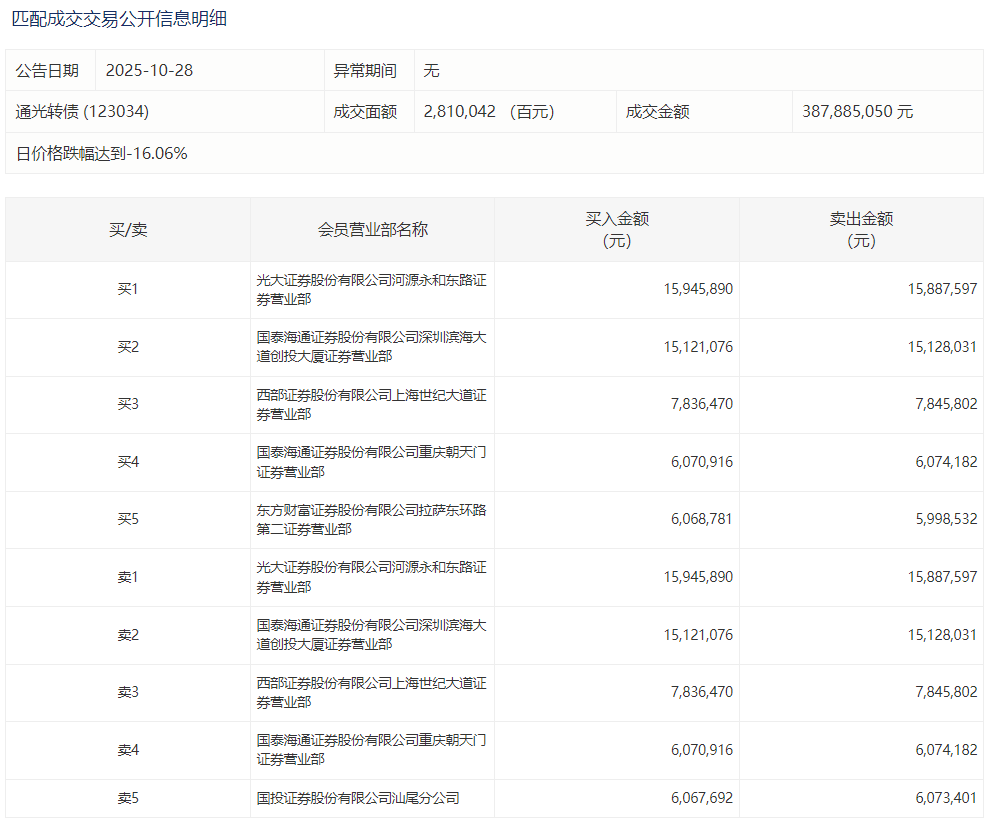Click the 卖1 row label cell
Image resolution: width=987 pixels, height=825 pixels.
click(x=128, y=578)
